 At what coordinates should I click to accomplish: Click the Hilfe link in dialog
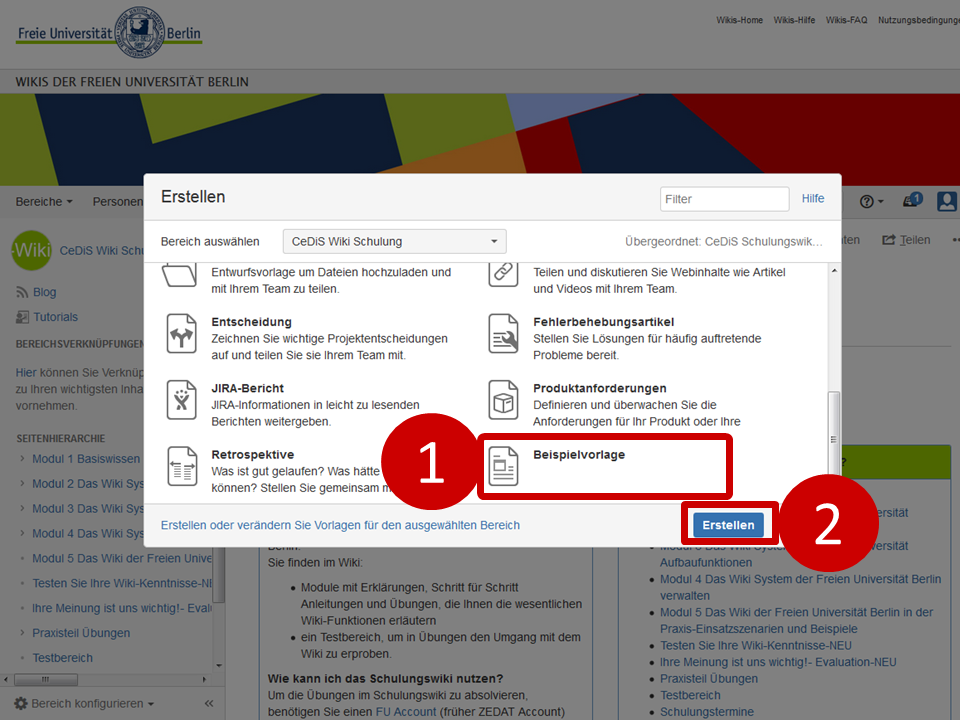click(x=813, y=198)
